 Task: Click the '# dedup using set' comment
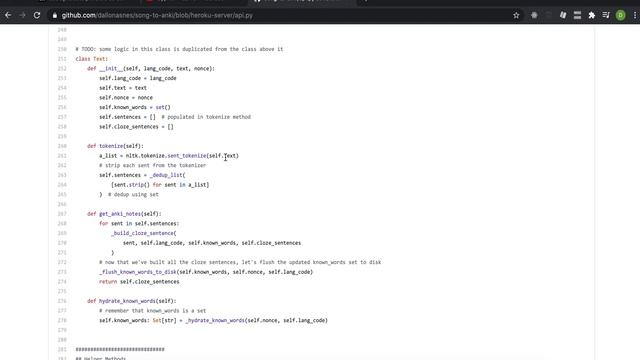pos(133,194)
